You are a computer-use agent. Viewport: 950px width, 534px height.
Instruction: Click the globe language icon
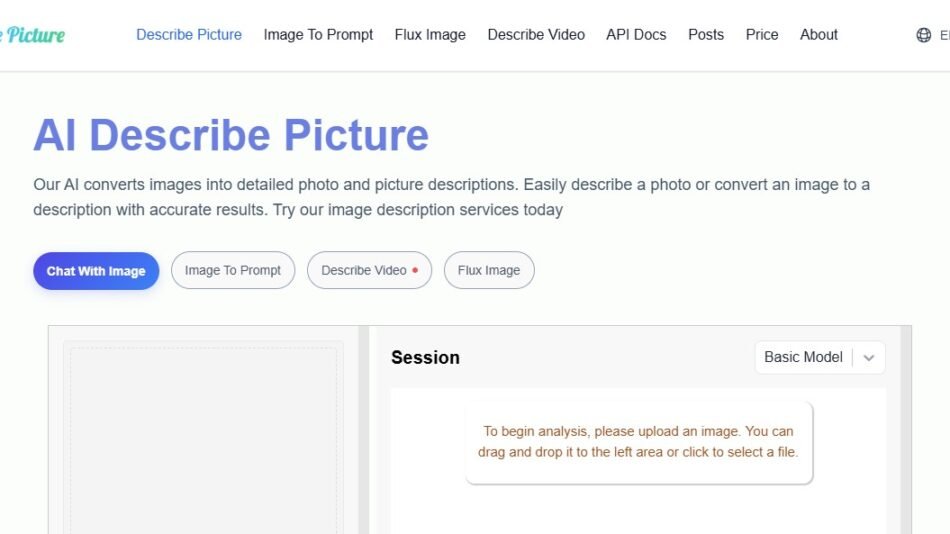[923, 35]
